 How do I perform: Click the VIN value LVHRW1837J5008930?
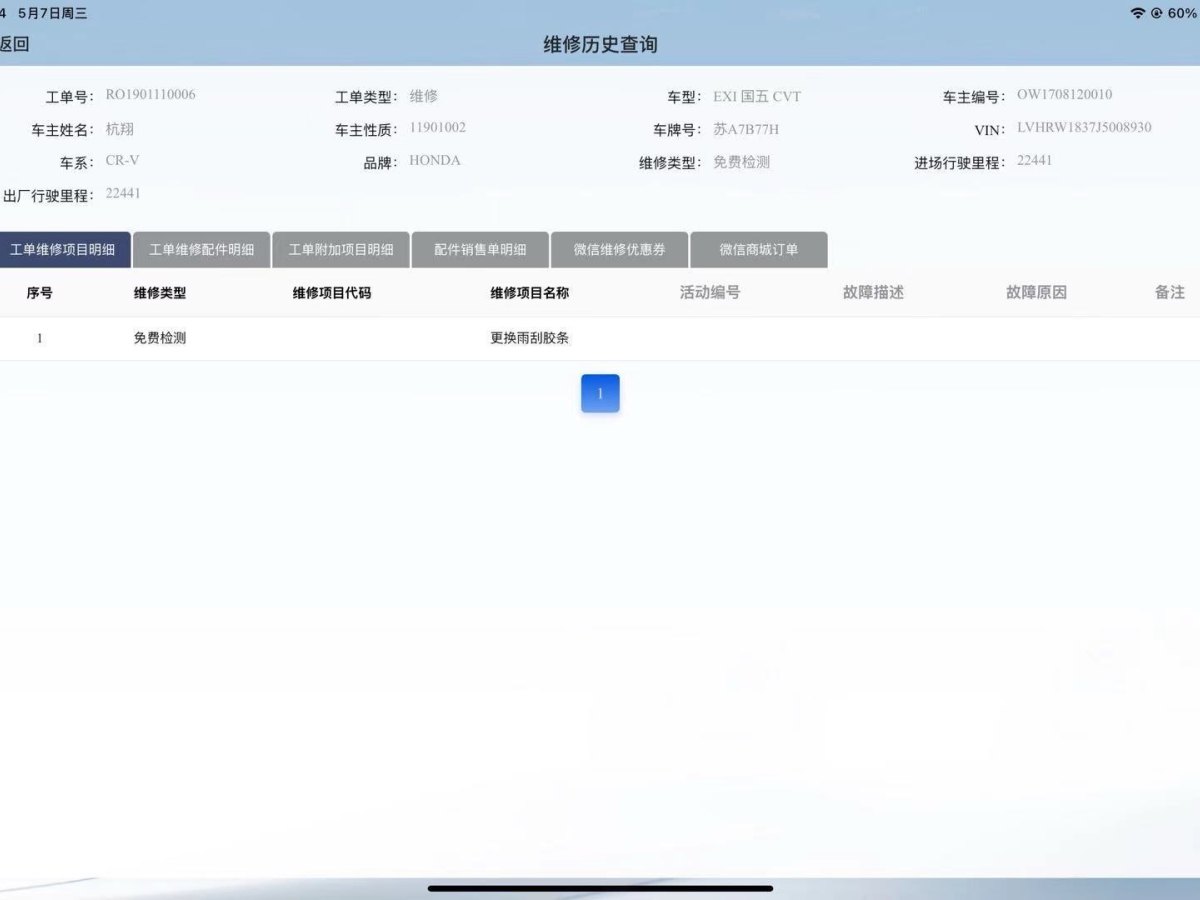1084,128
